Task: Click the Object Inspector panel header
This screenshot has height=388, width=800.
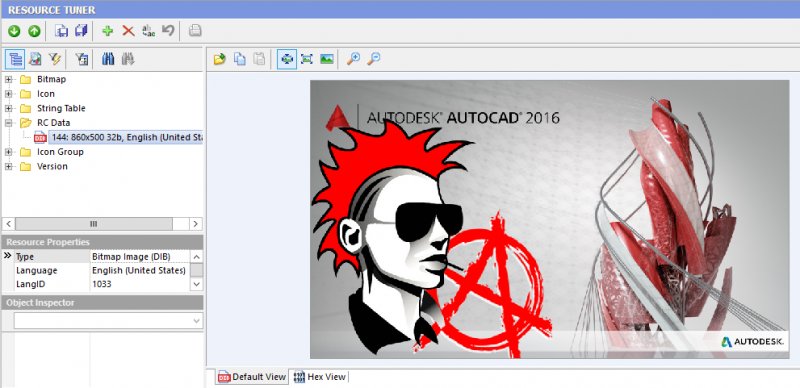Action: click(103, 303)
